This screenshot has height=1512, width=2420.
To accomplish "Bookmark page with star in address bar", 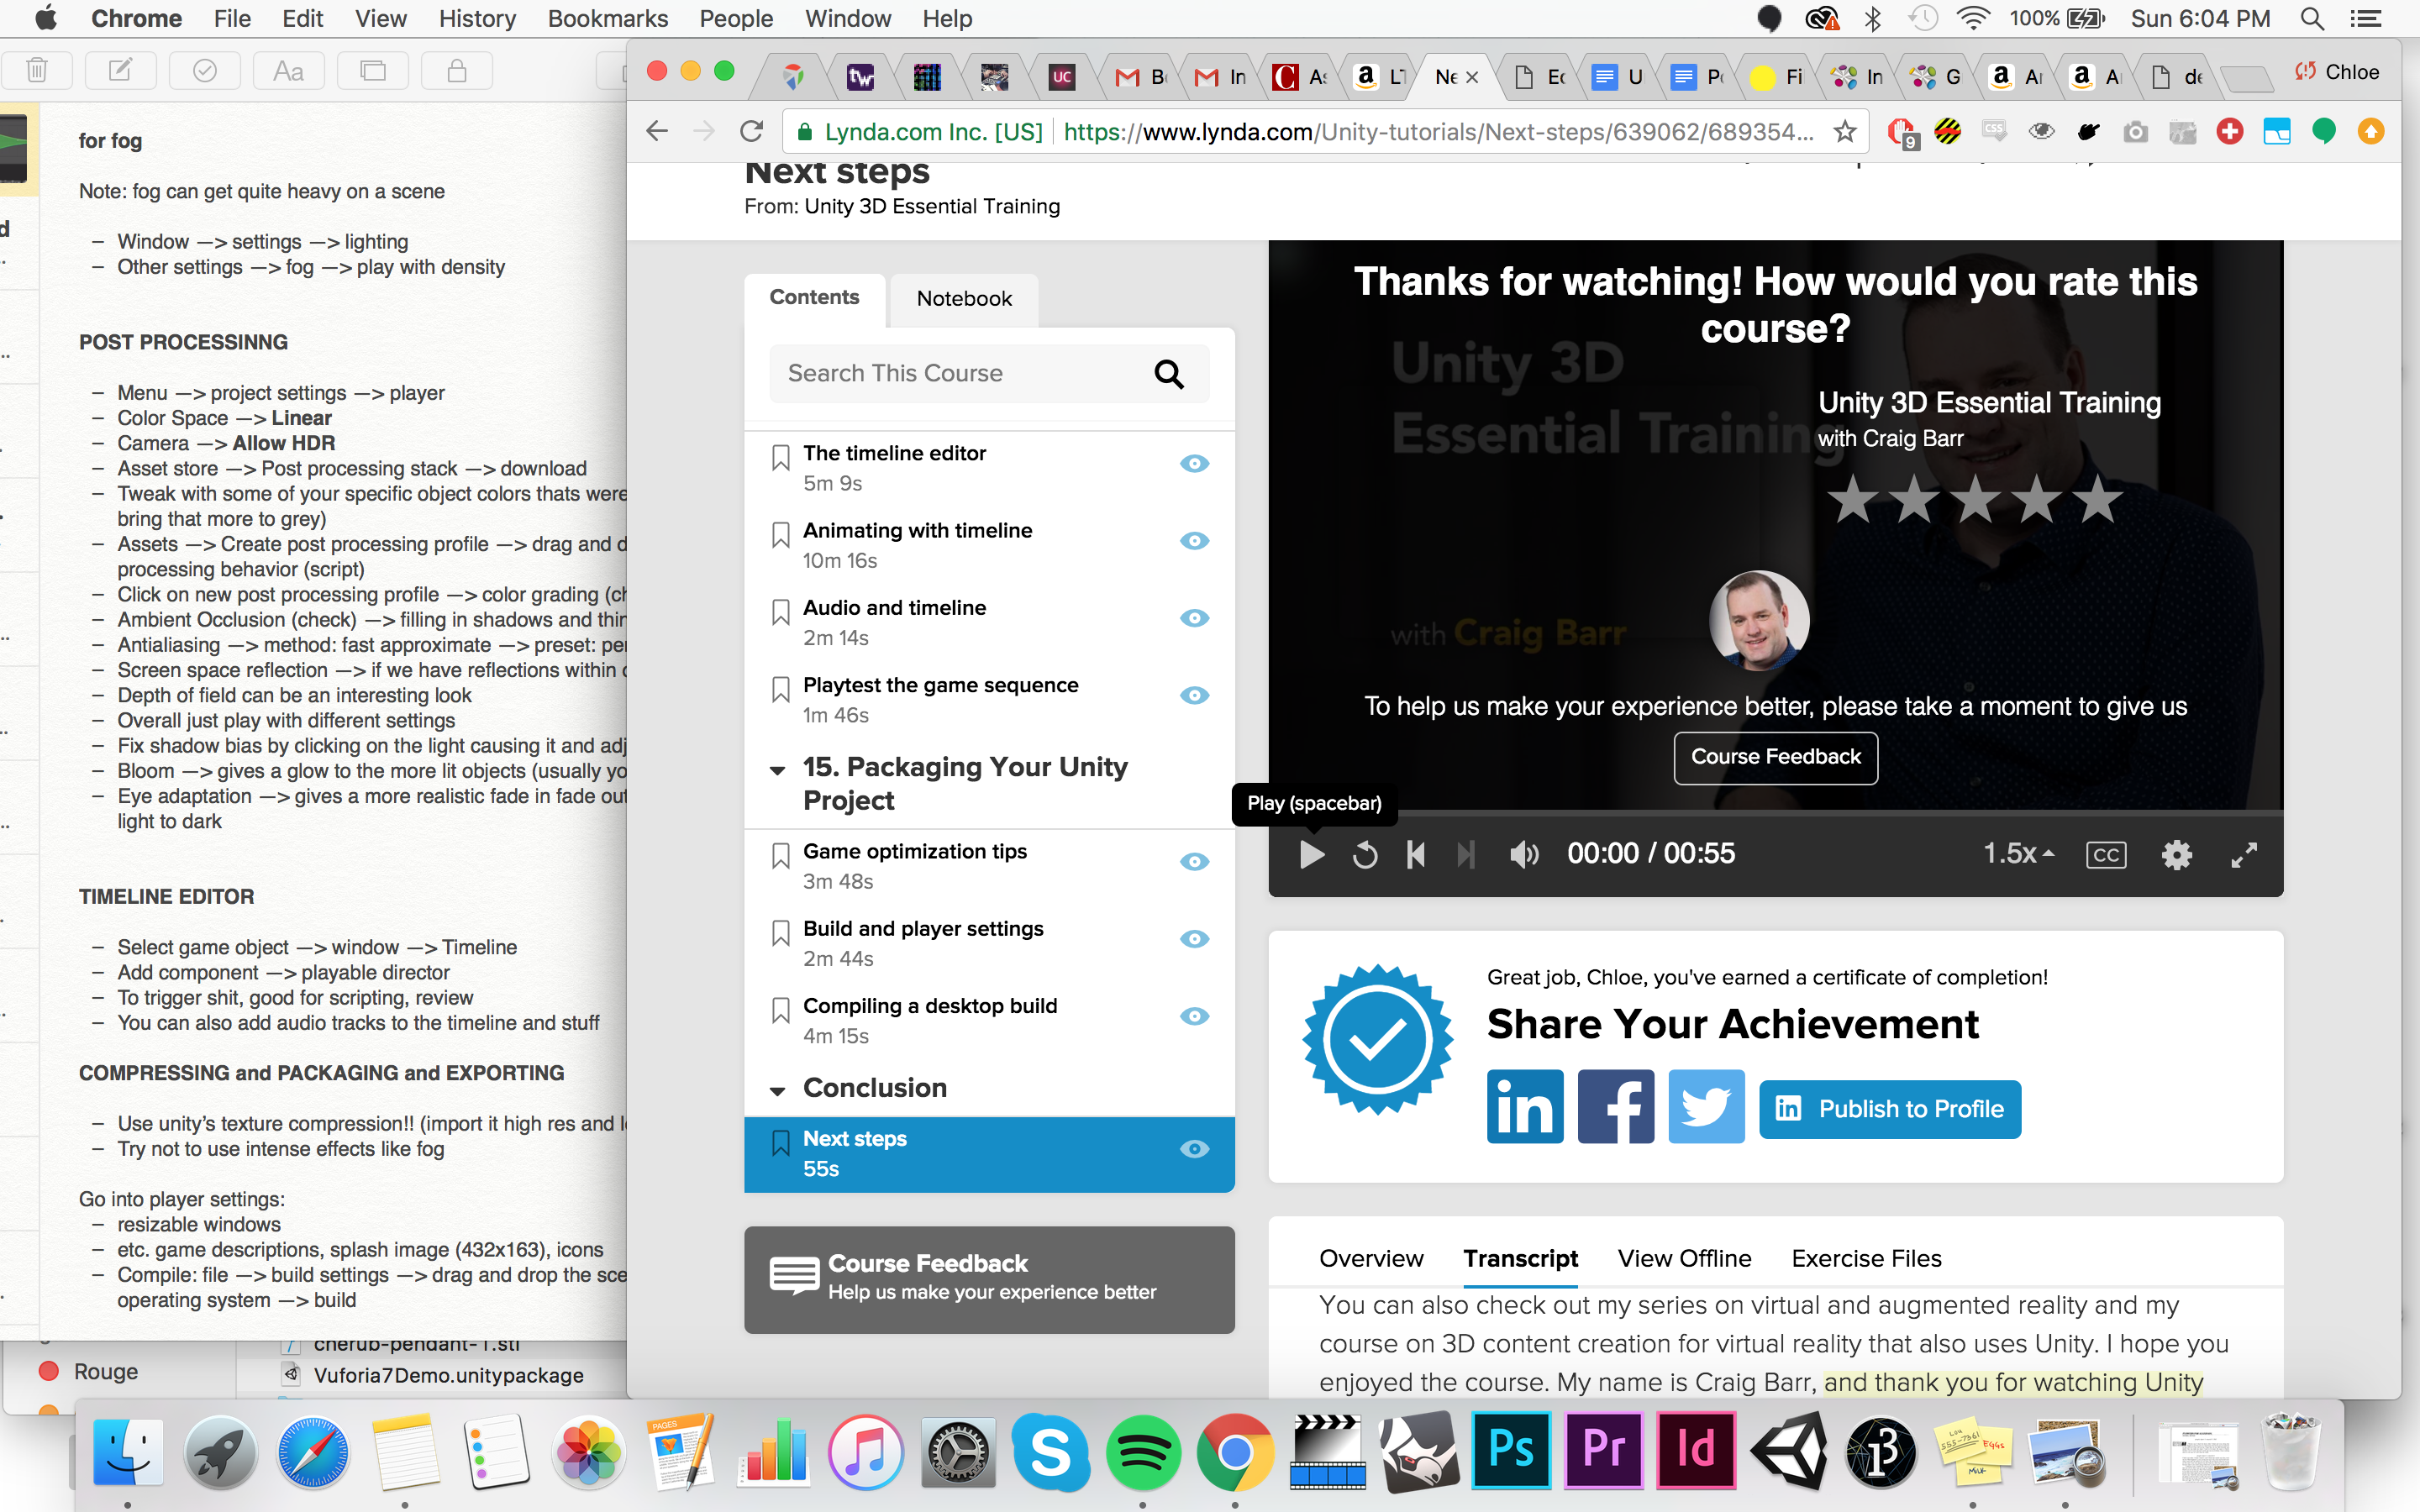I will (x=1845, y=131).
